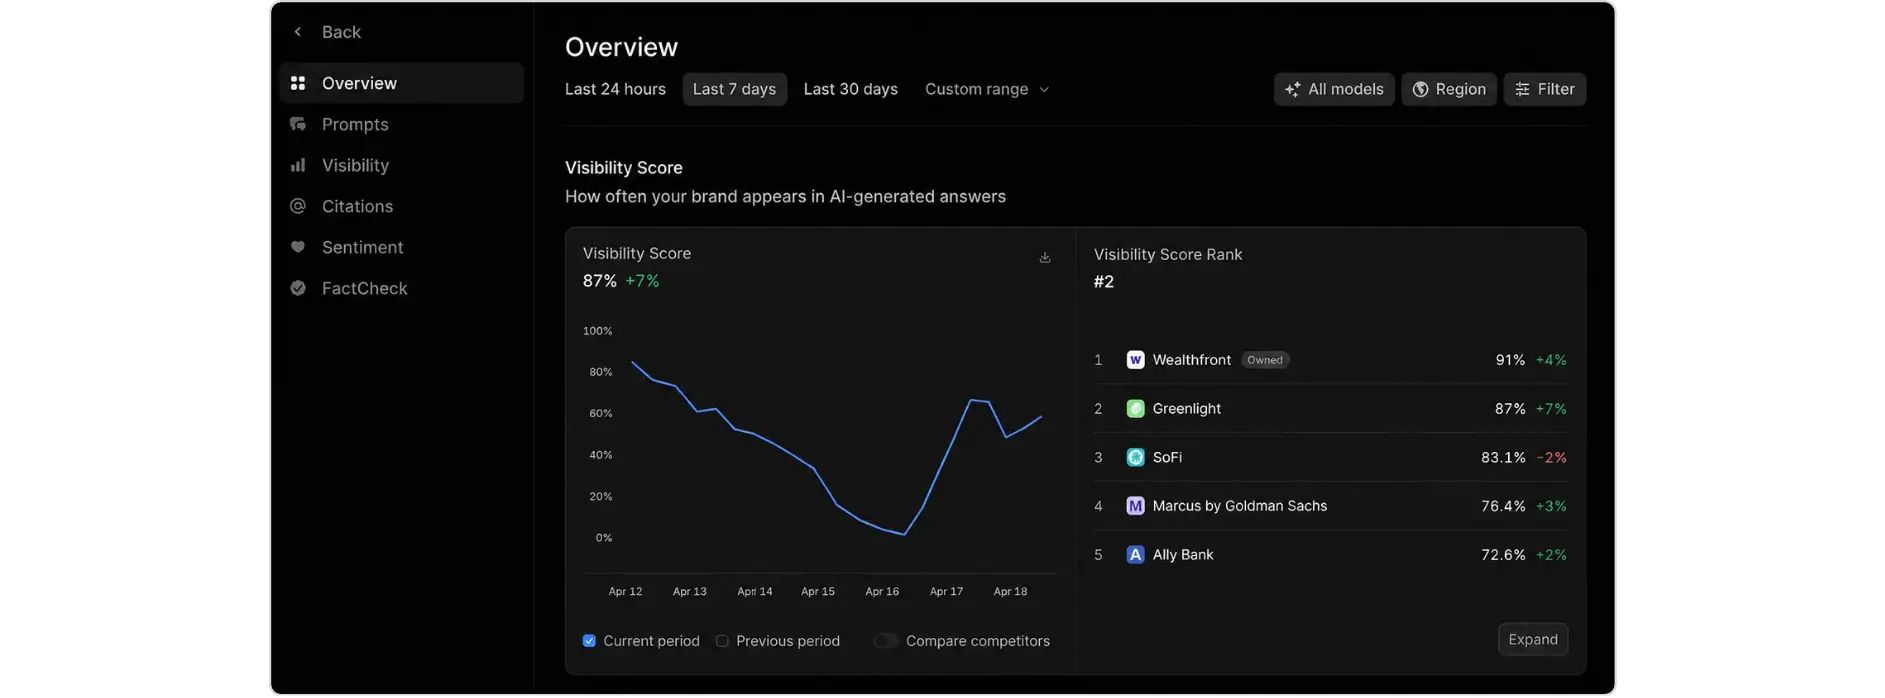The width and height of the screenshot is (1885, 698).
Task: Open the Custom range dropdown
Action: tap(987, 89)
